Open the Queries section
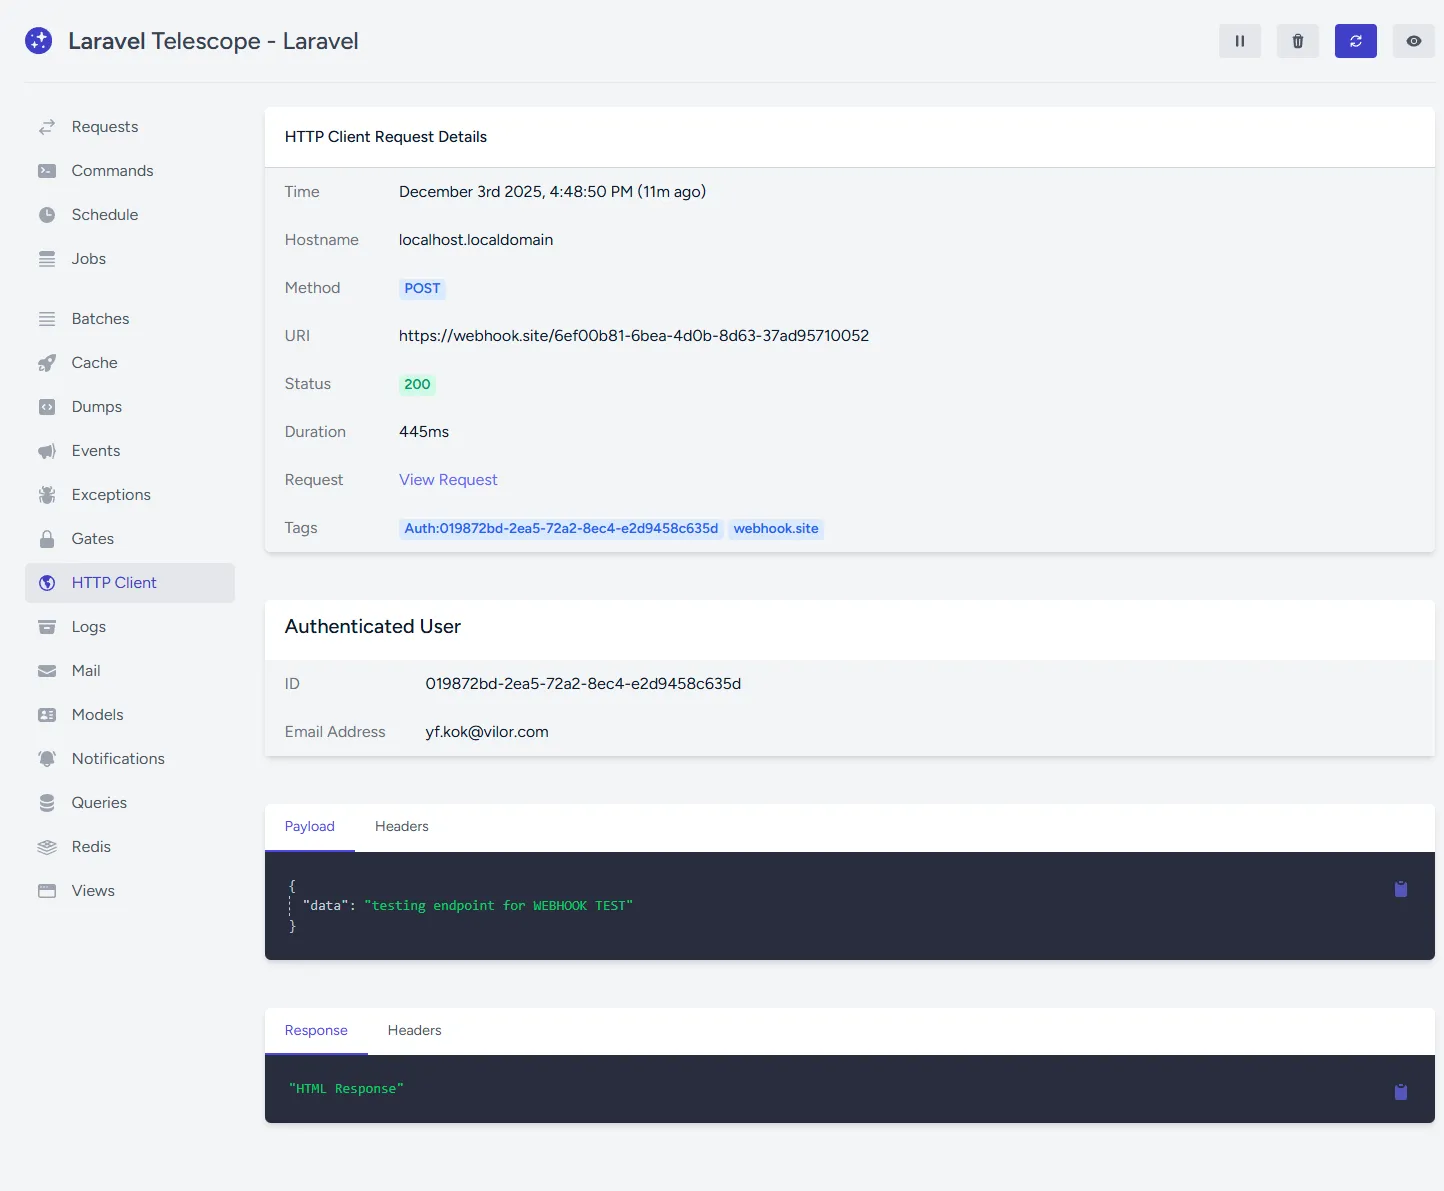This screenshot has height=1191, width=1444. click(x=130, y=803)
